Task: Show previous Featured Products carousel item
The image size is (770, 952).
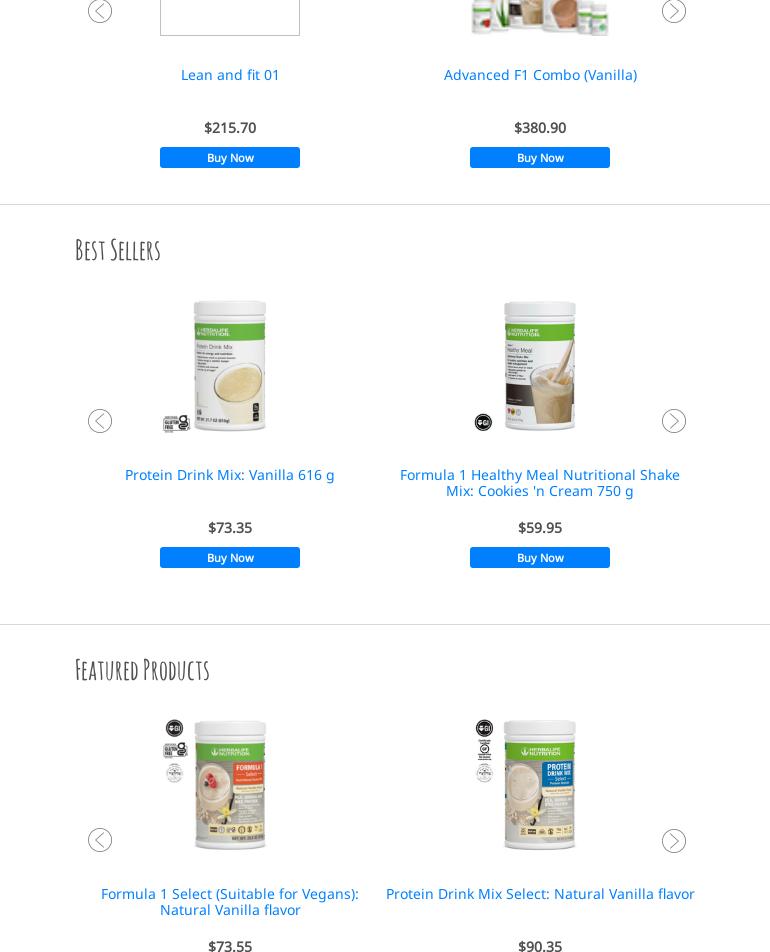Action: [x=100, y=840]
